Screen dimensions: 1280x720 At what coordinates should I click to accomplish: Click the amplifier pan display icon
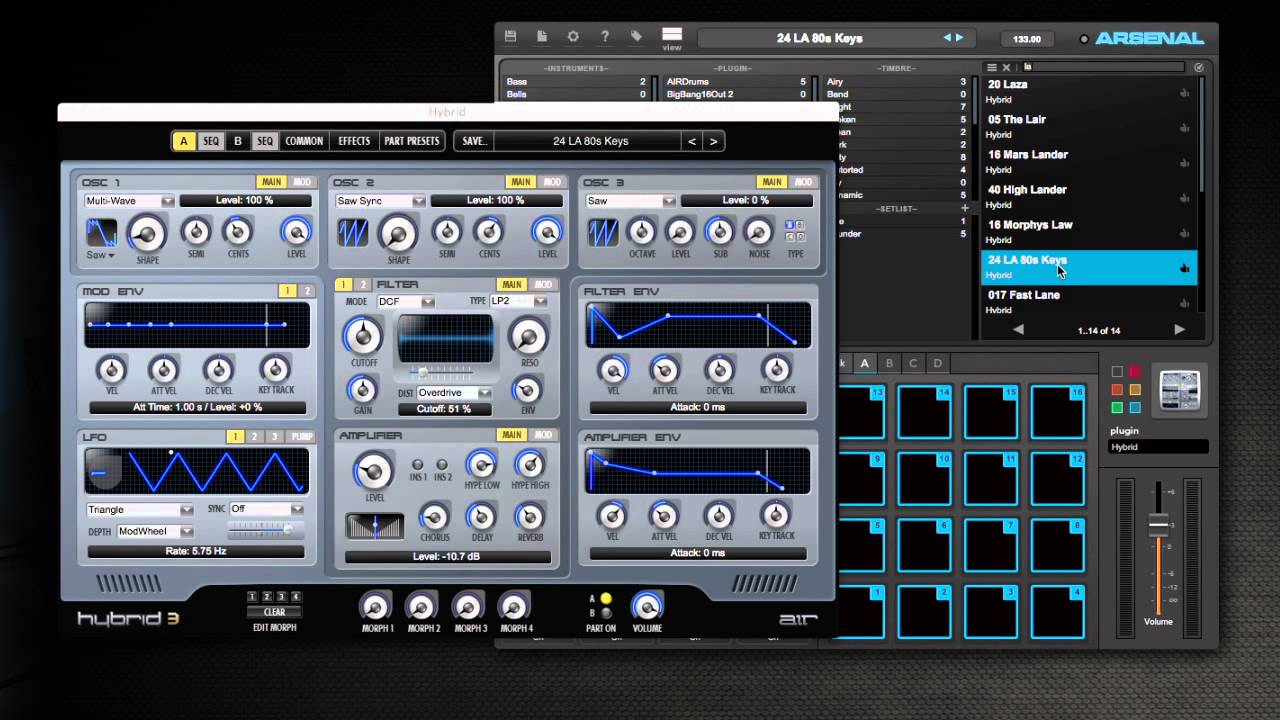click(x=375, y=526)
